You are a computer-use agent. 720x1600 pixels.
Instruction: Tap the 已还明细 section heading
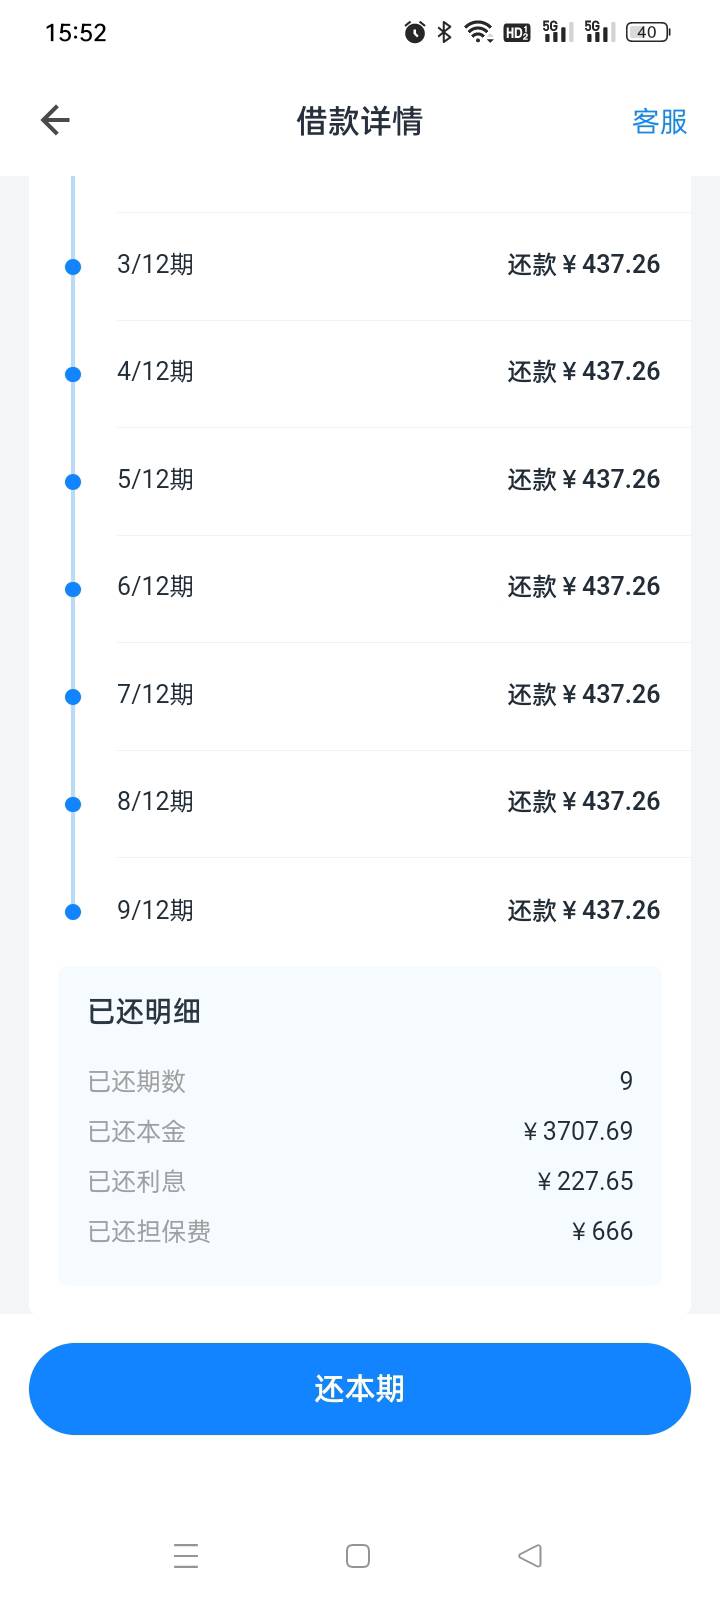click(x=144, y=1012)
